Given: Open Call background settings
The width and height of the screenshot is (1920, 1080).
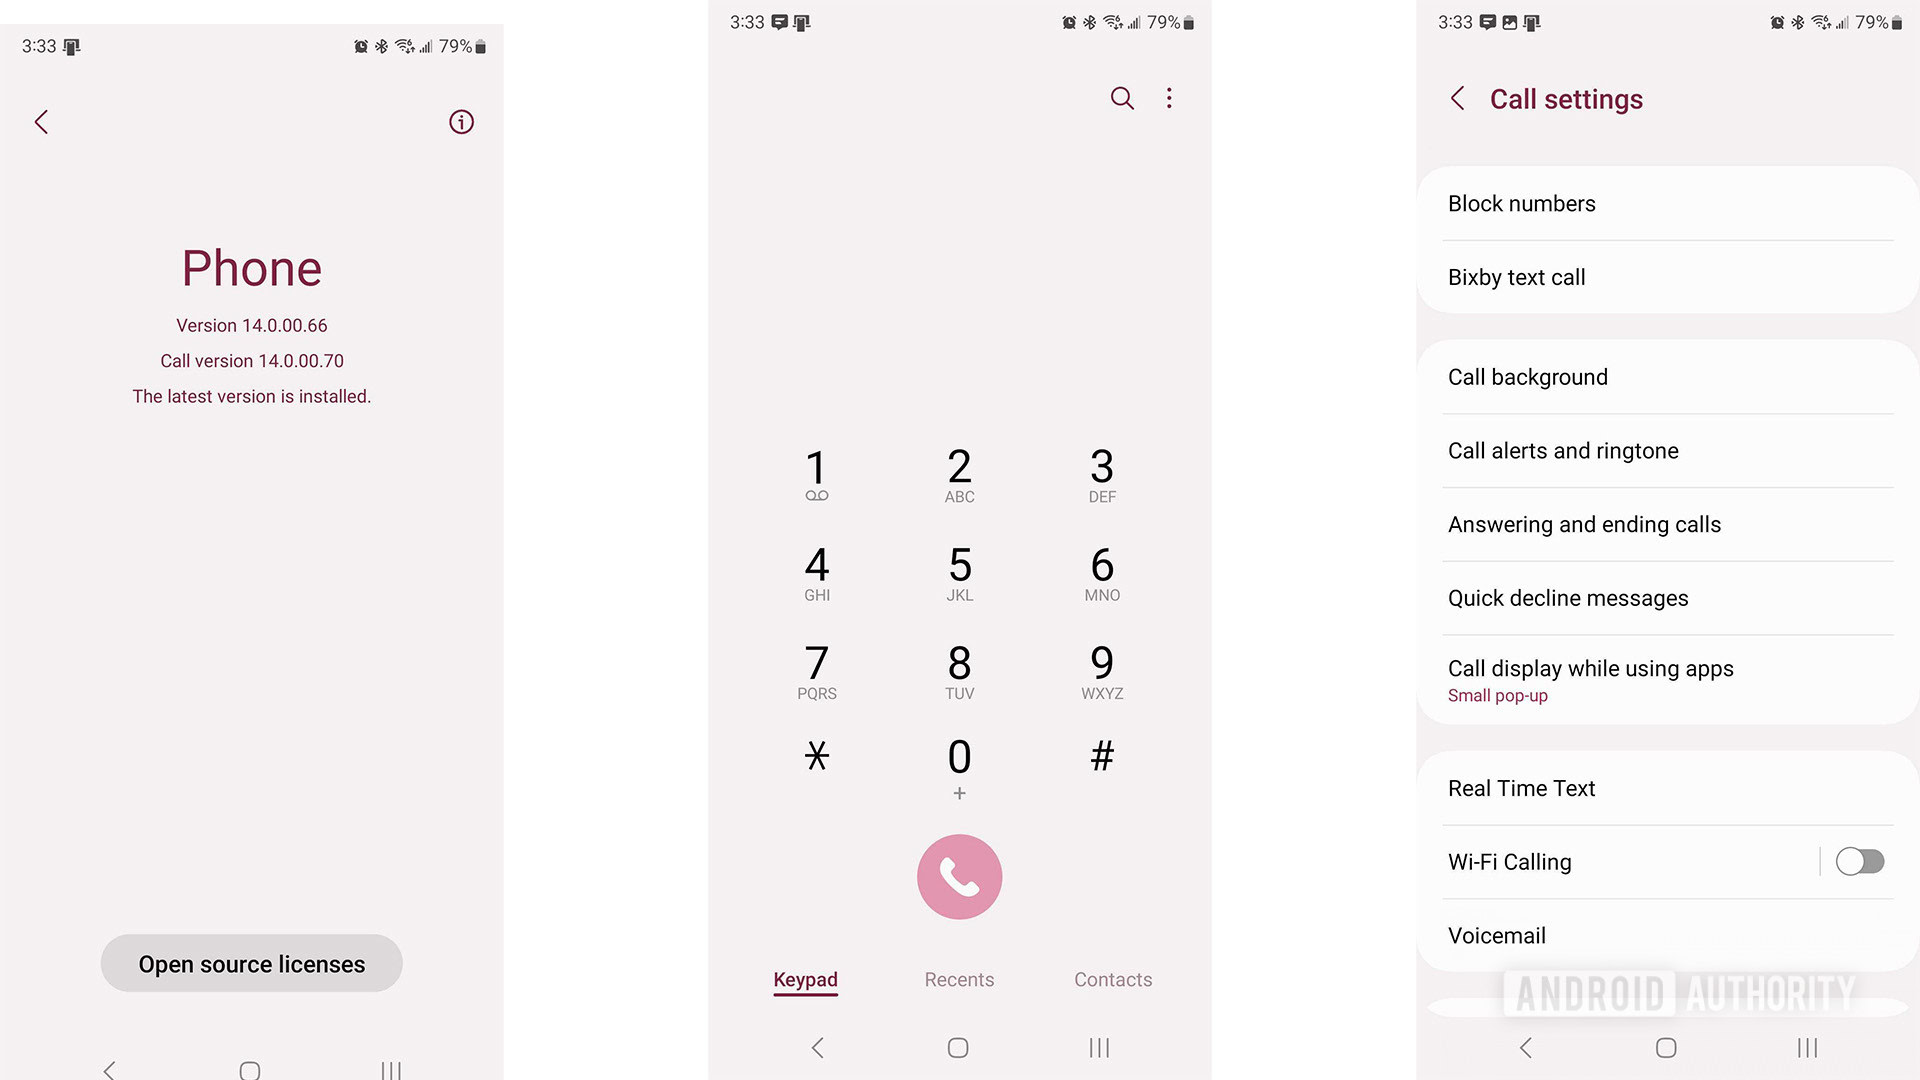Looking at the screenshot, I should pyautogui.click(x=1526, y=377).
